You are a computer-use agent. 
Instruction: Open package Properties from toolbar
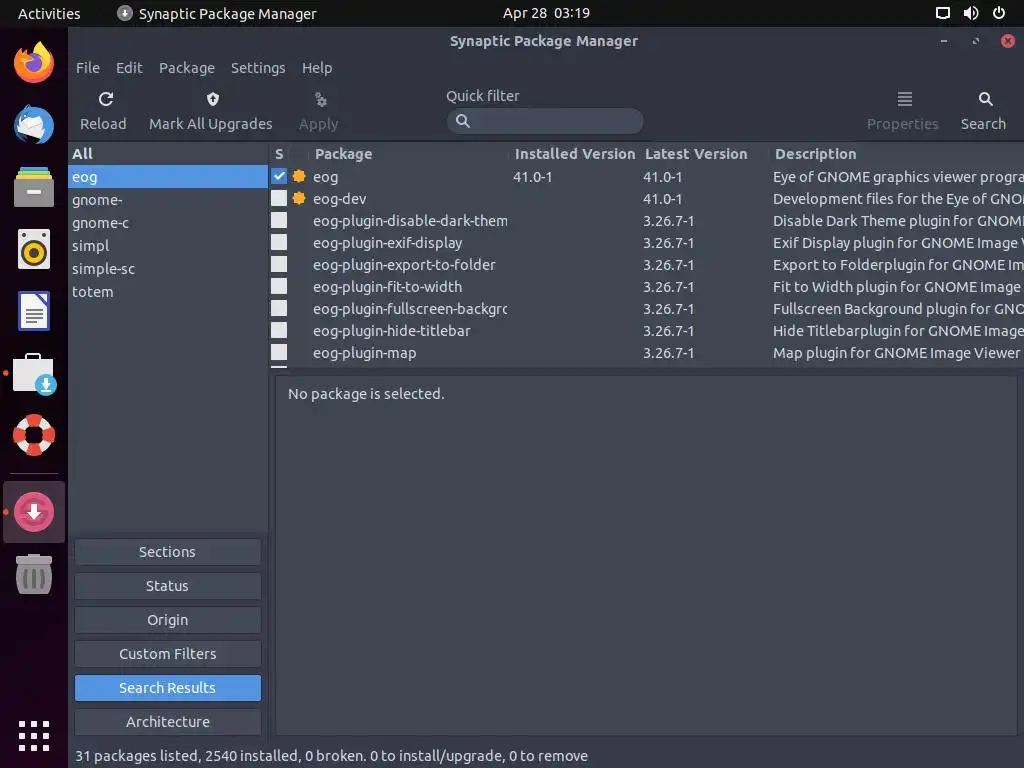click(x=904, y=110)
